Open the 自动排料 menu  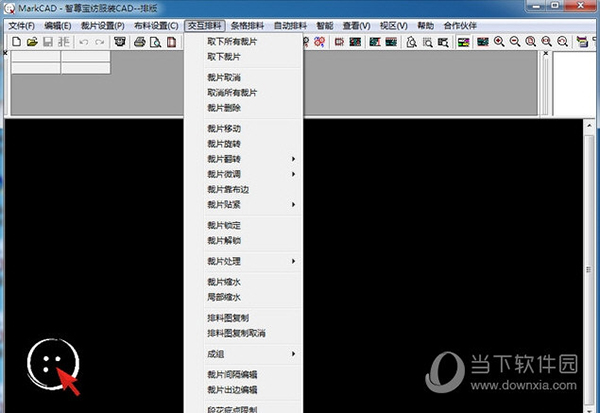pyautogui.click(x=290, y=26)
